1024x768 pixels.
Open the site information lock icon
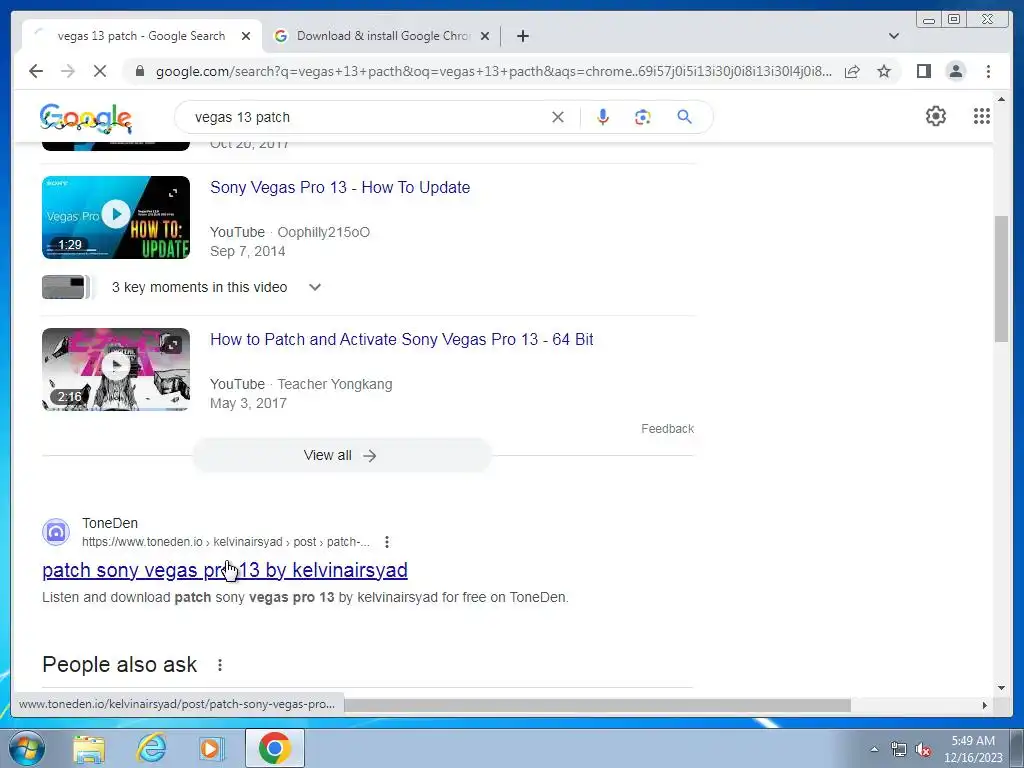click(139, 71)
